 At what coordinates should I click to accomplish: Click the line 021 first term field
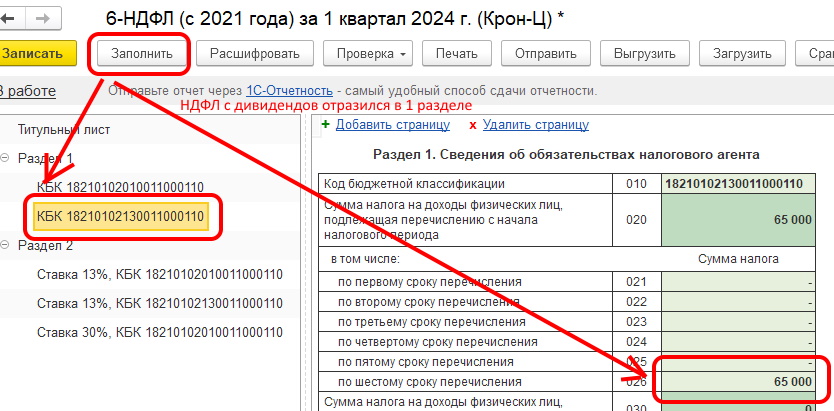tap(738, 282)
